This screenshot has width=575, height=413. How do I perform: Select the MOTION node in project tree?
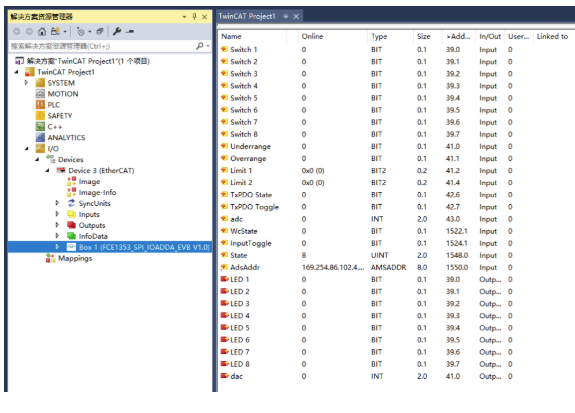click(63, 94)
